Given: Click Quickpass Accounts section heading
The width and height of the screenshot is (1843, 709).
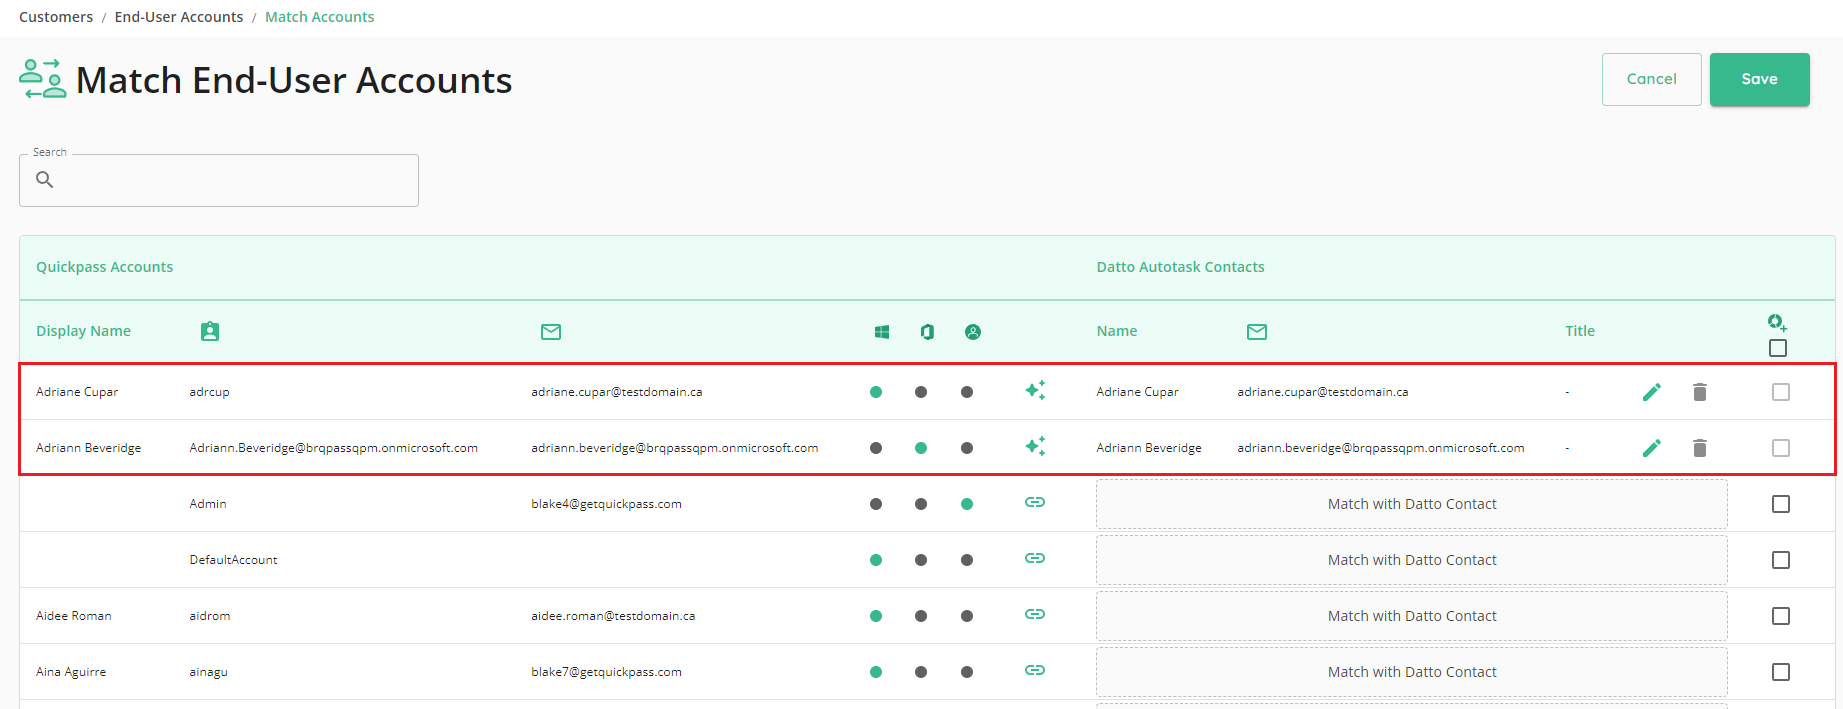Looking at the screenshot, I should coord(105,267).
